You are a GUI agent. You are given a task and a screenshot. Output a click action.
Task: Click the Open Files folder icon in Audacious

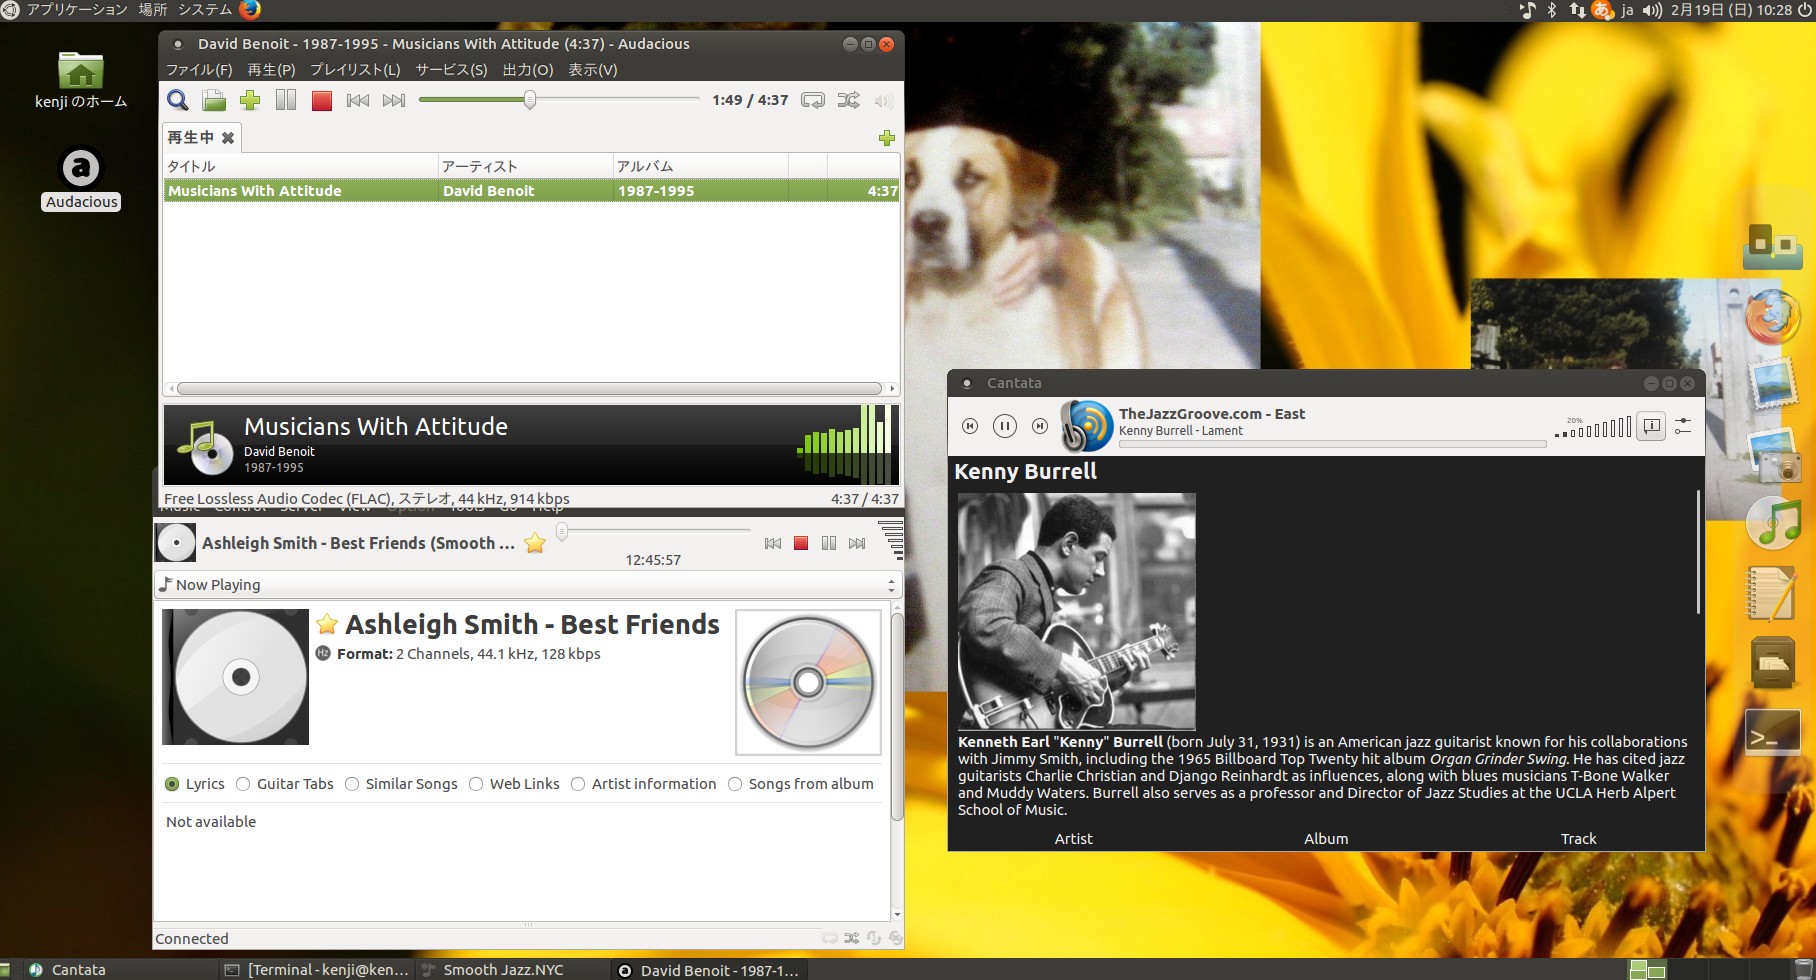tap(214, 100)
